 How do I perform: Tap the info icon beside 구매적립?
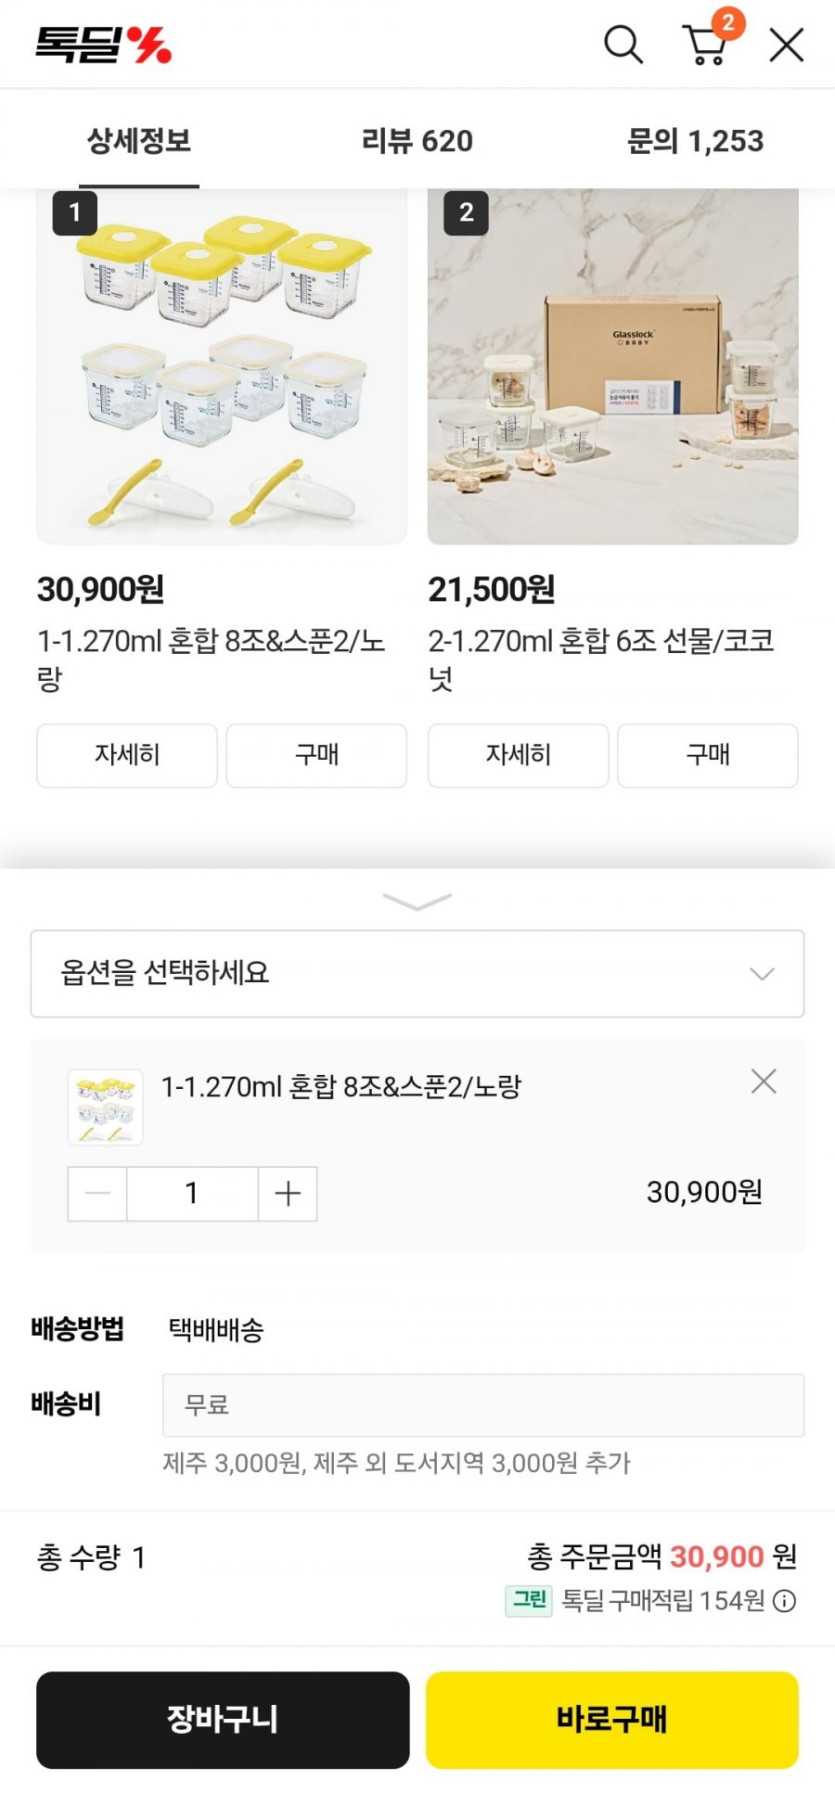click(x=786, y=1601)
